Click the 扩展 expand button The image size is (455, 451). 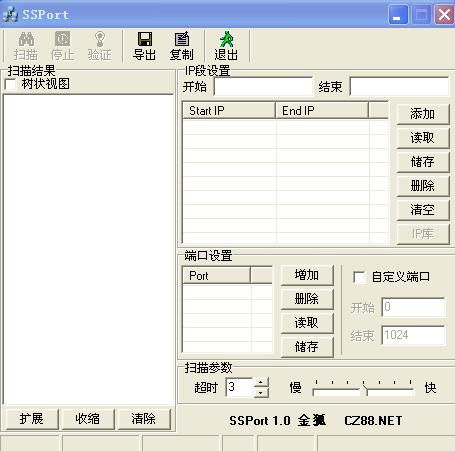(x=32, y=419)
